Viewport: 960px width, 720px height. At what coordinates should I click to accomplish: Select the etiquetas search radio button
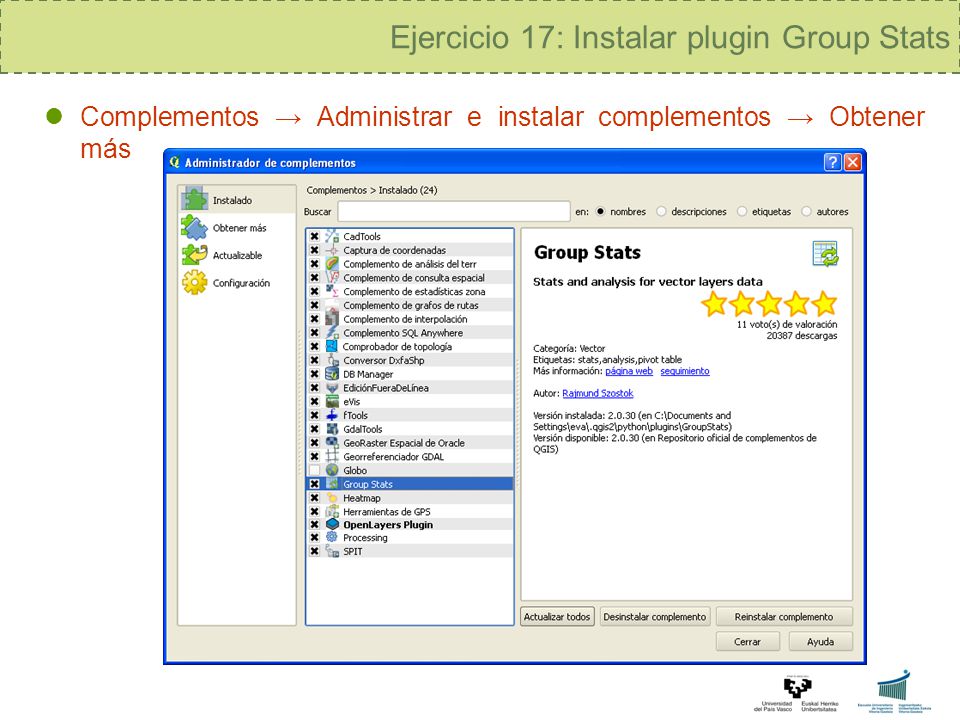tap(742, 211)
